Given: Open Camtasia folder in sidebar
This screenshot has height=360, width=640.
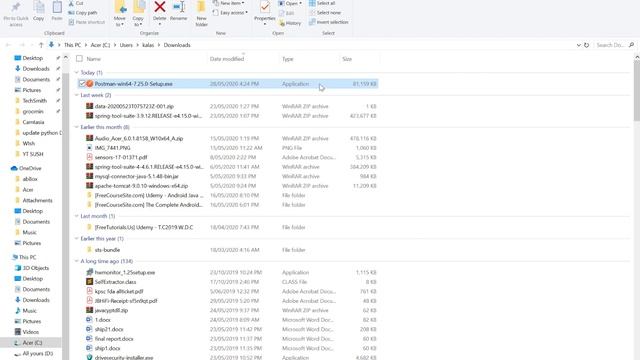Looking at the screenshot, I should click(x=33, y=122).
